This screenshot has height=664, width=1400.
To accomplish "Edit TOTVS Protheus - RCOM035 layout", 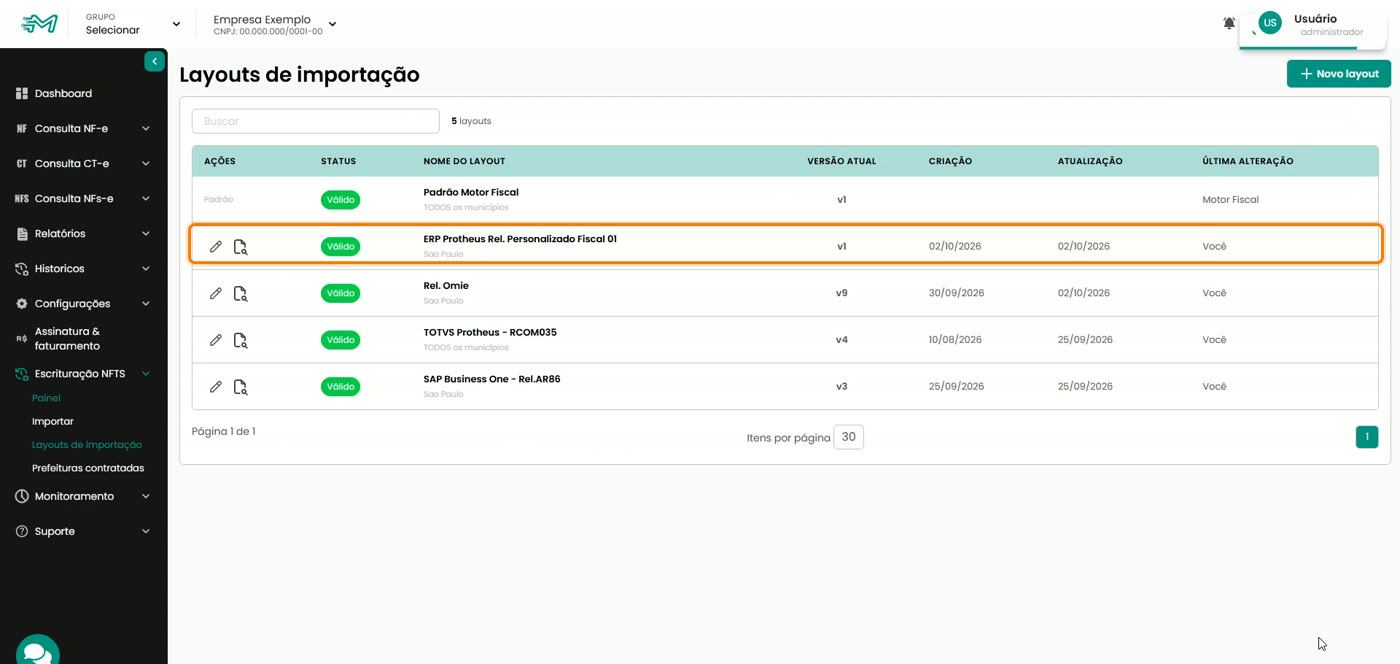I will pos(215,340).
